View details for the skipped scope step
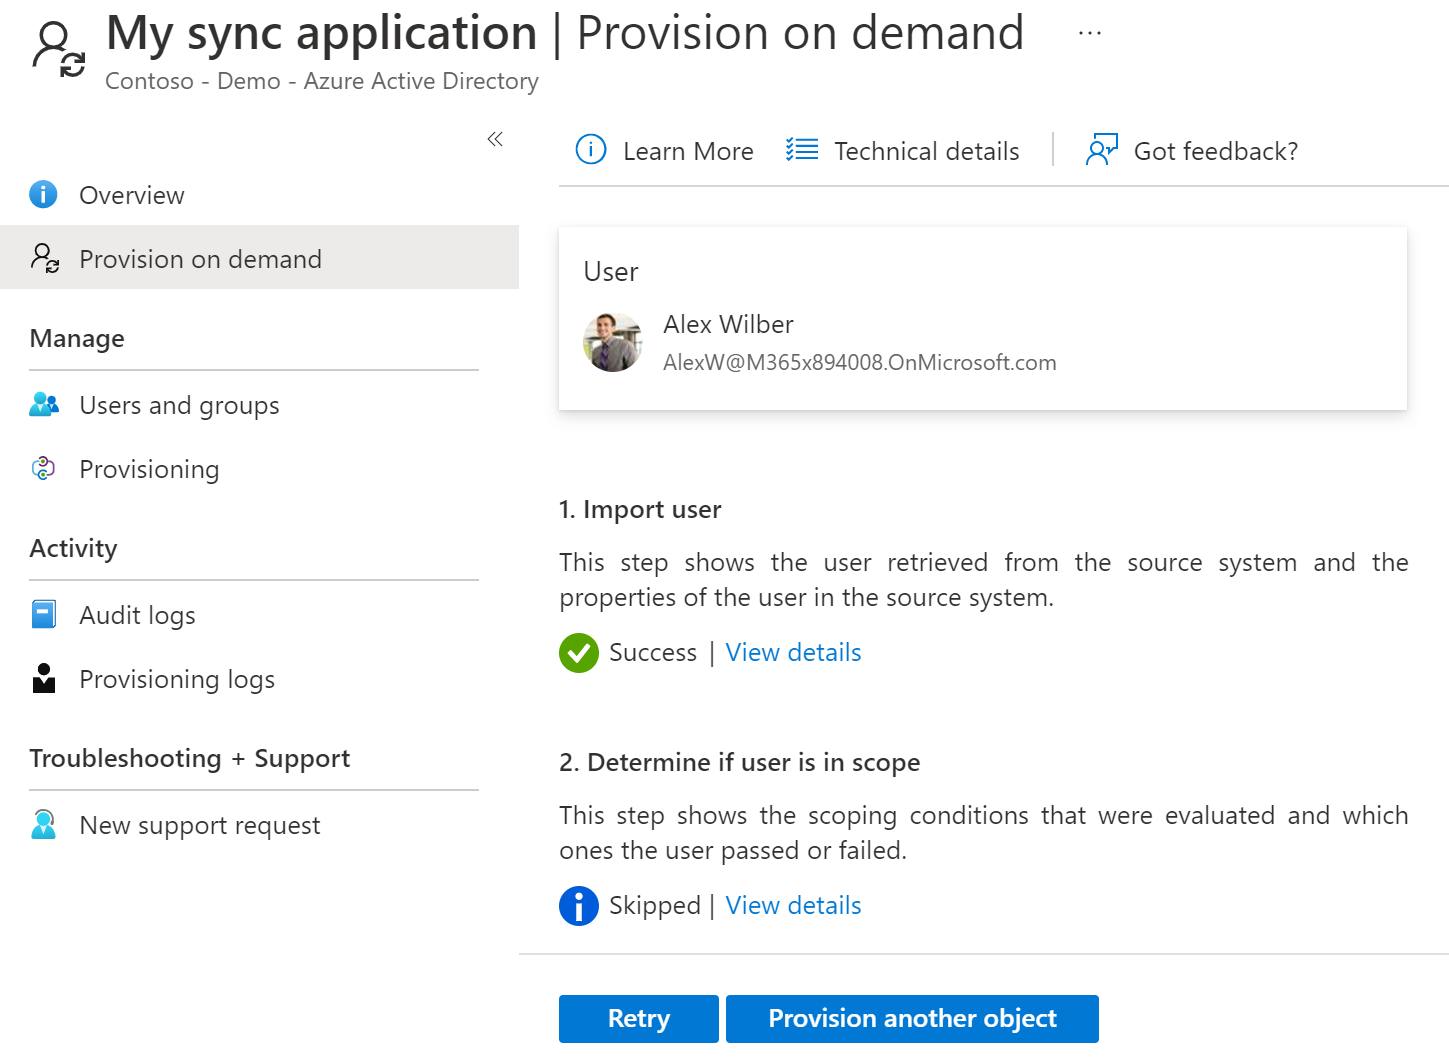Screen dimensions: 1449x1062 (793, 905)
